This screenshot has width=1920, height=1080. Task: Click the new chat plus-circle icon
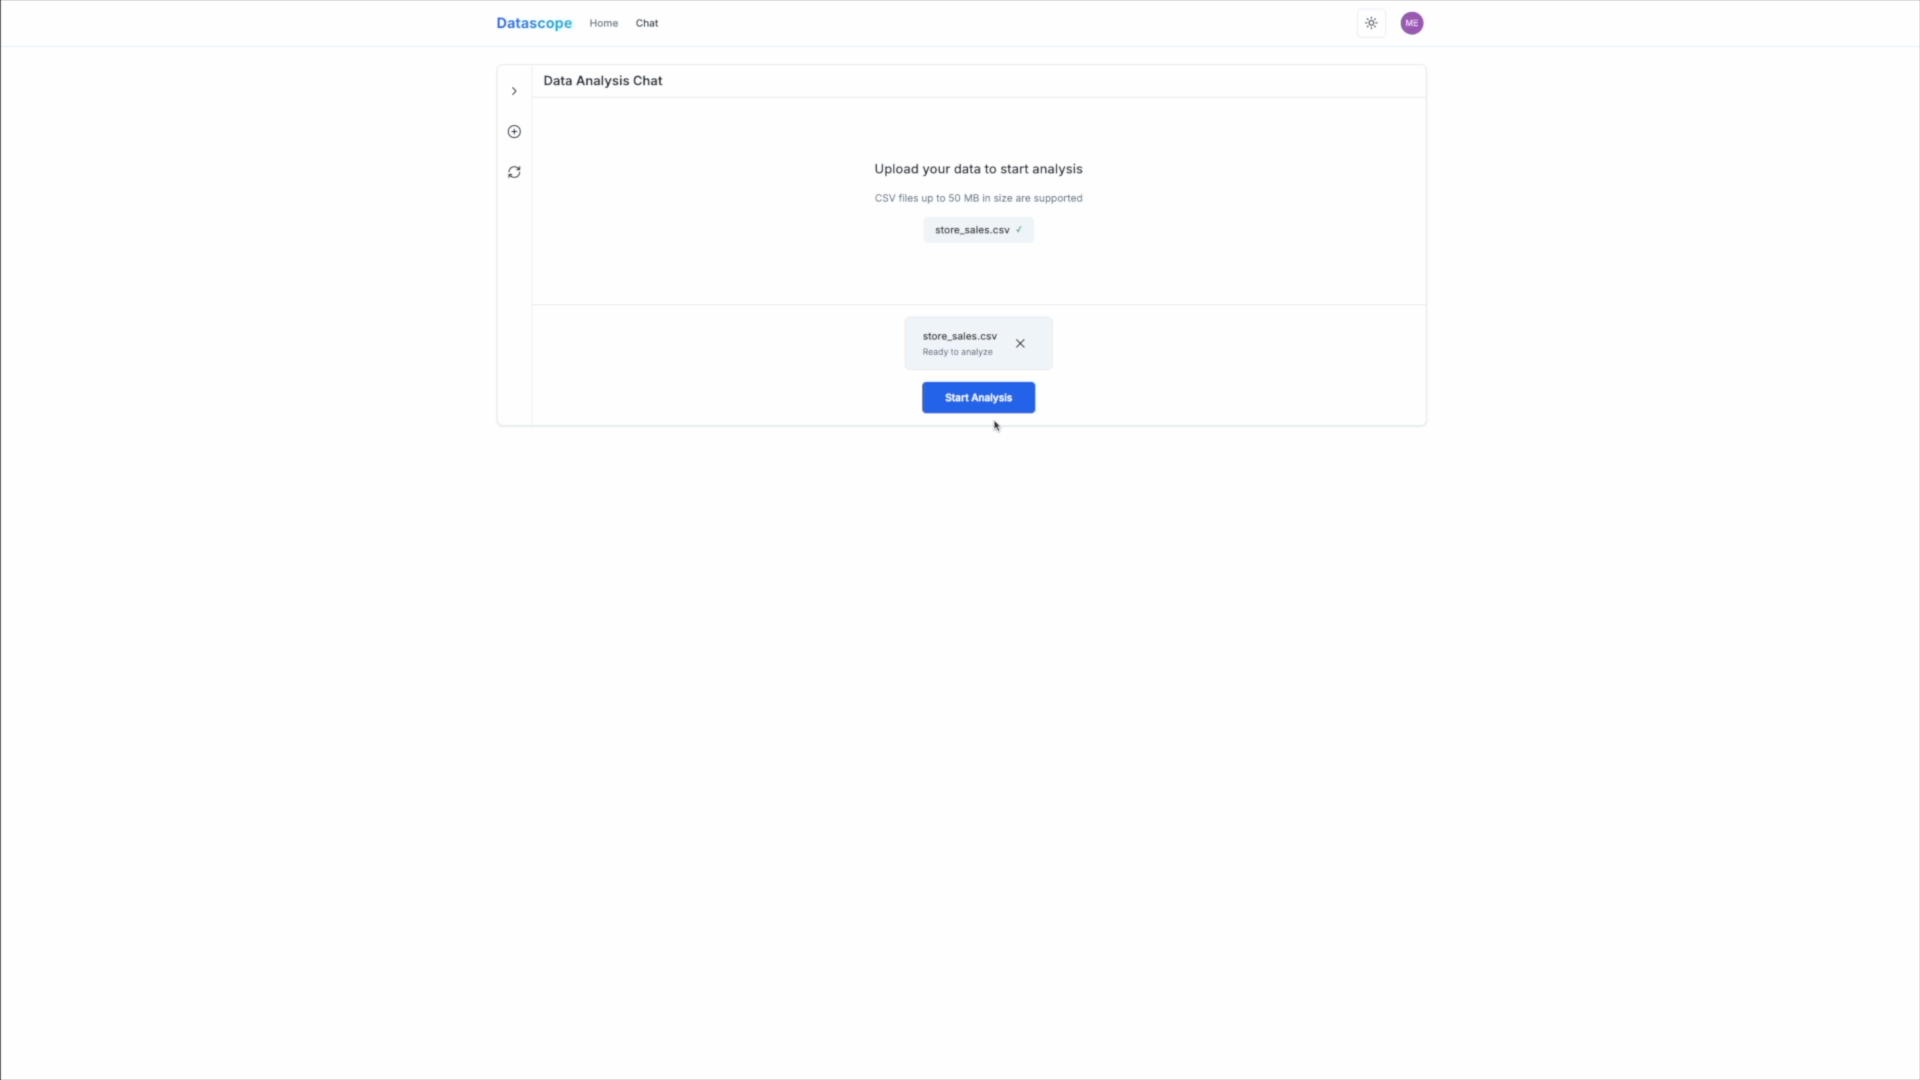click(514, 132)
